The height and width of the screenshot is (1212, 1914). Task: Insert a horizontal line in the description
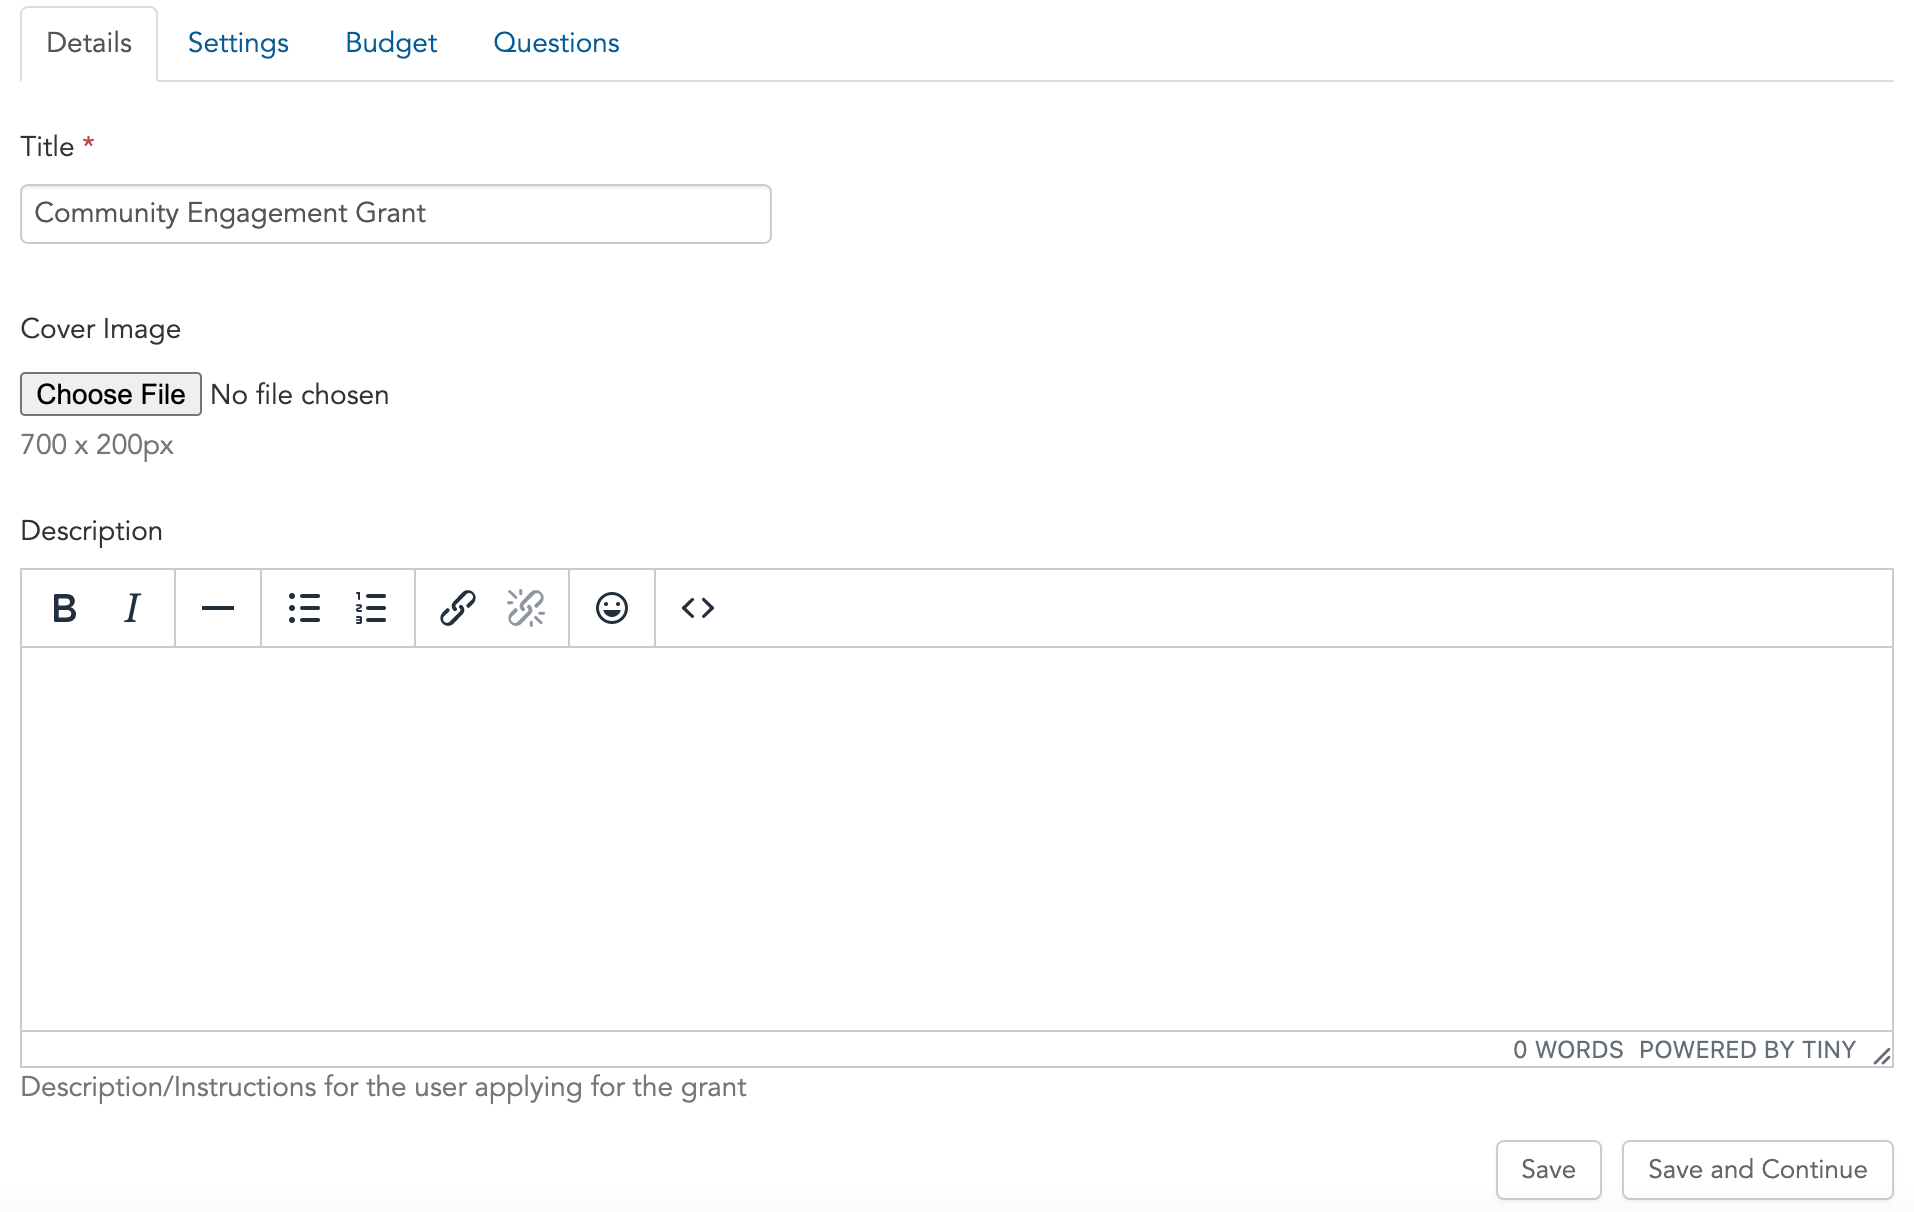218,608
